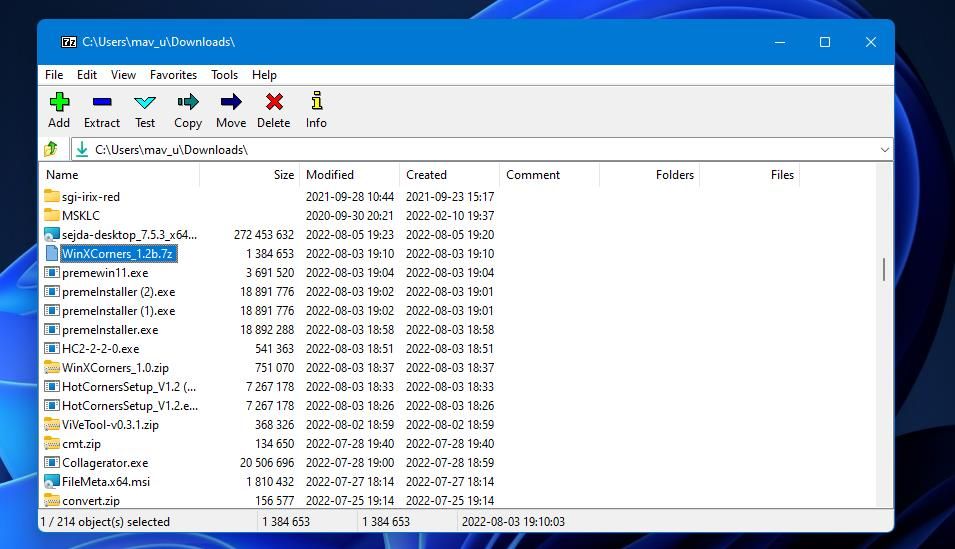Run Test with the checkmark icon

click(x=145, y=102)
